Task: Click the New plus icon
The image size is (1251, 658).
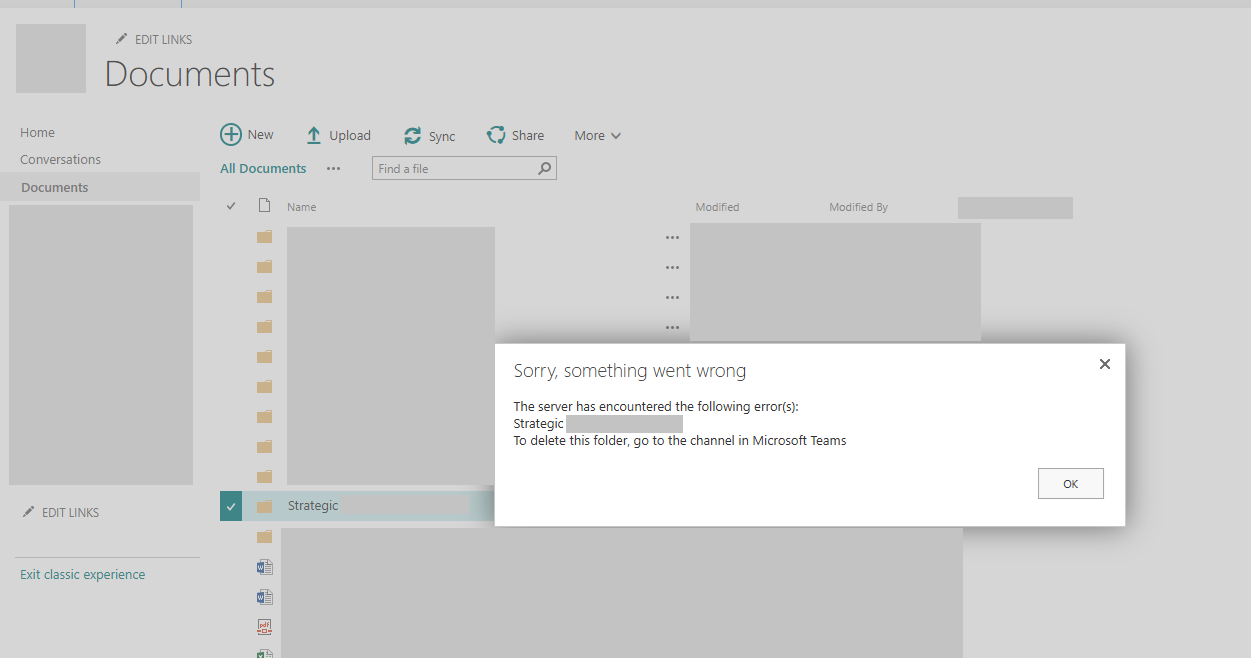Action: (x=231, y=135)
